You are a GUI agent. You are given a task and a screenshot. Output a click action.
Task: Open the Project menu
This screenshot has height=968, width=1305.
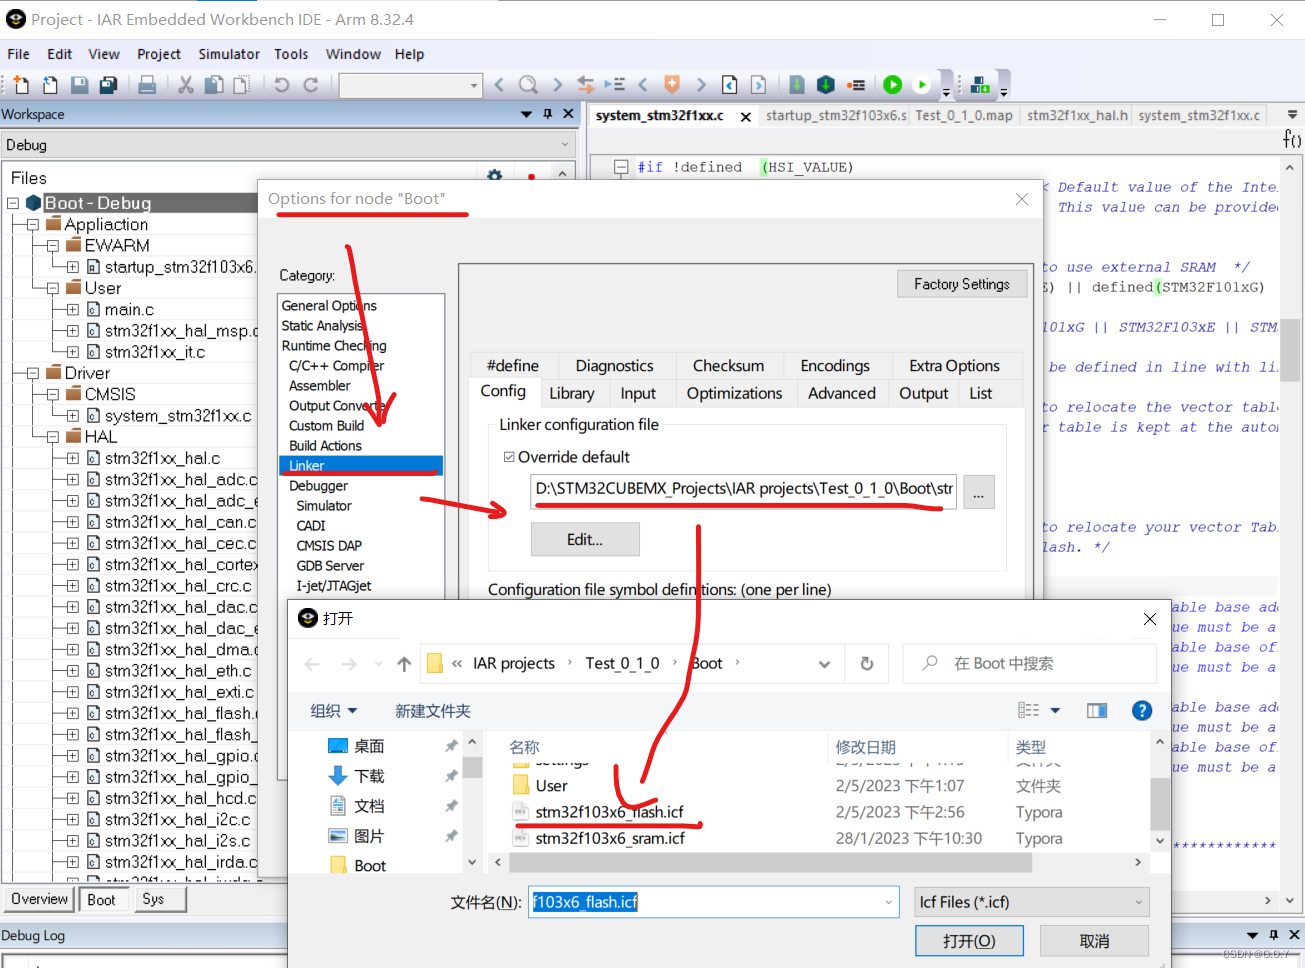159,54
